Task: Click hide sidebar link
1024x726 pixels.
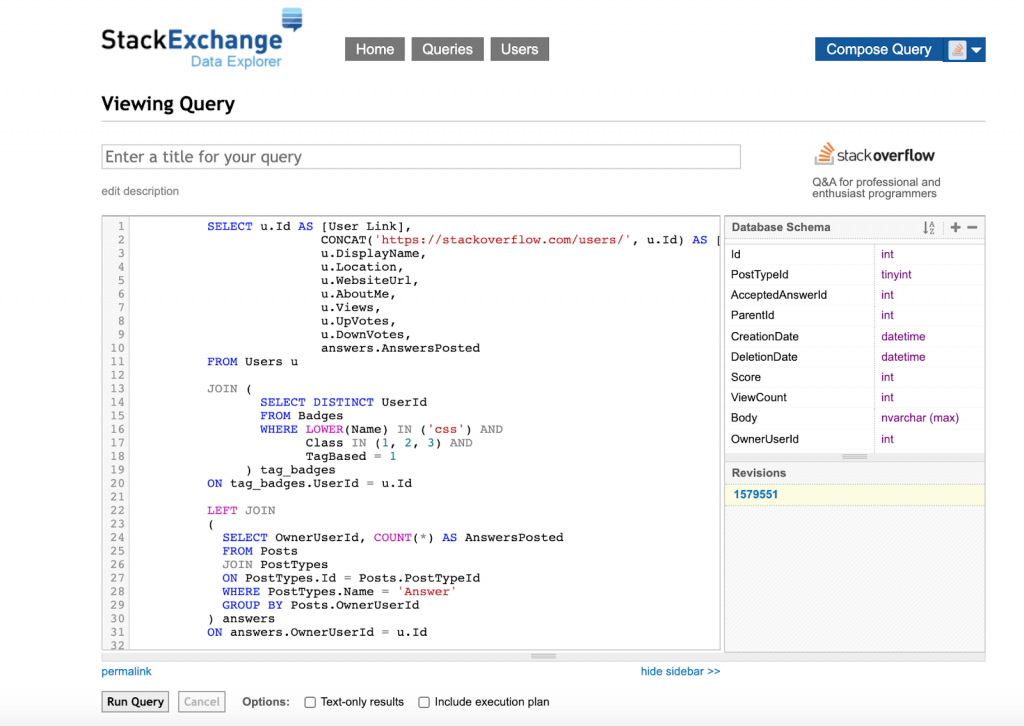Action: click(x=680, y=672)
